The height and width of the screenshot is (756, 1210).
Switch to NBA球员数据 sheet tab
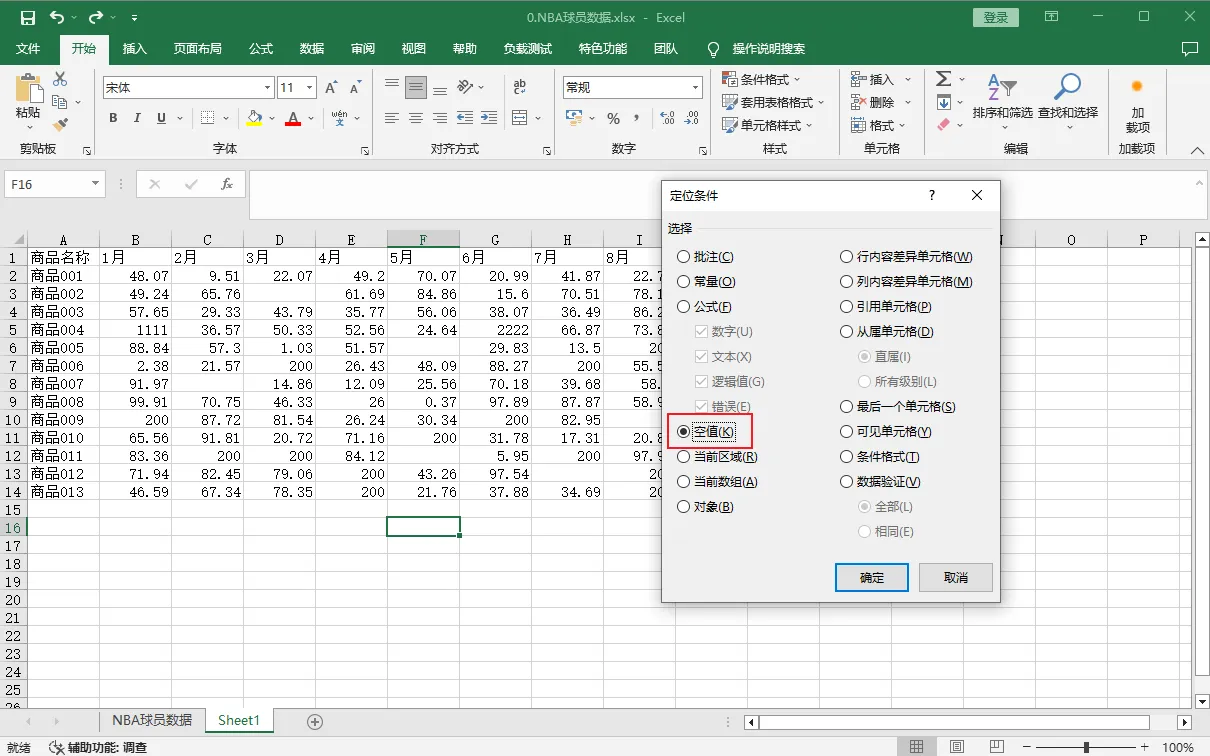152,720
